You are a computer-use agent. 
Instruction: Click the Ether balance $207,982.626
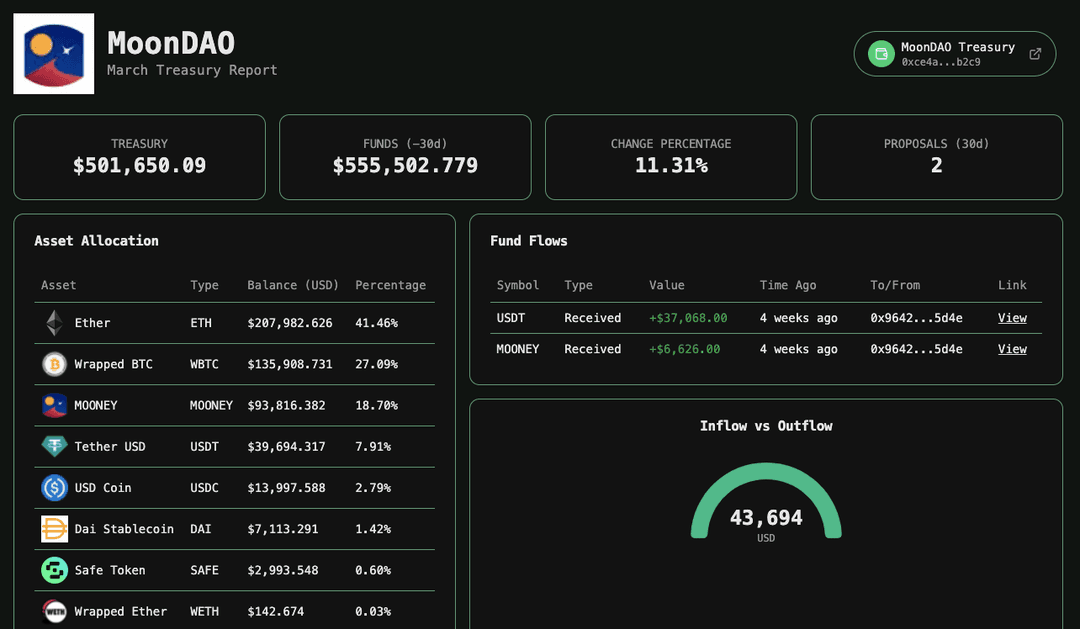(x=290, y=323)
